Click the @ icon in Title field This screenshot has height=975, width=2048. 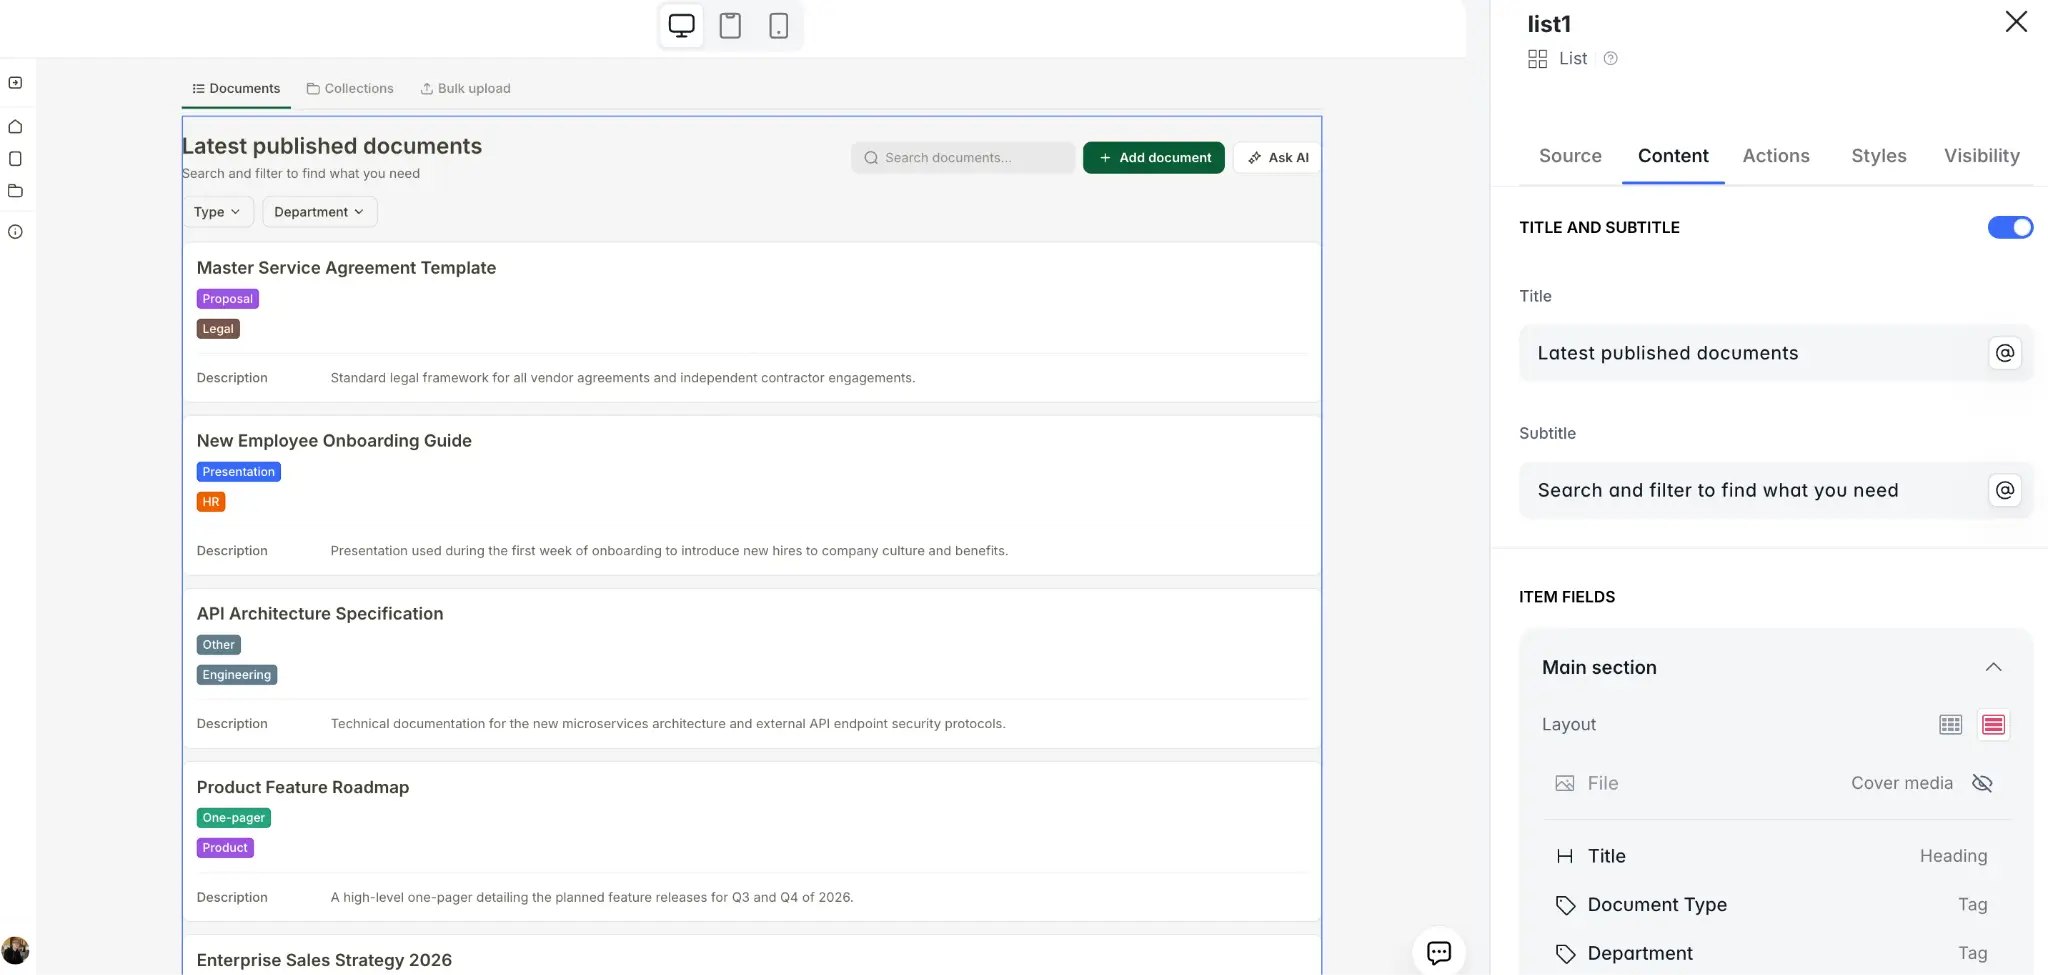point(2005,352)
